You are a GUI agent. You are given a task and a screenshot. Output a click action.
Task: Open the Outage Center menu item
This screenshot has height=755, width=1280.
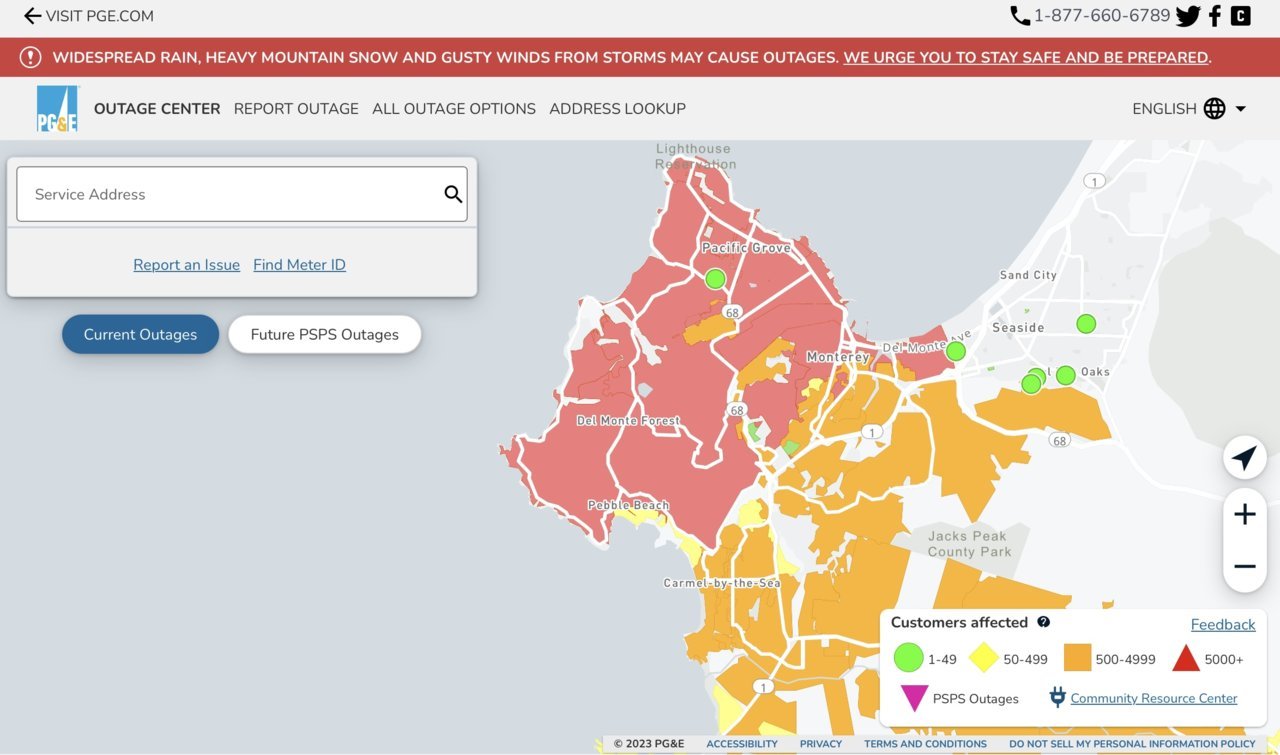[157, 109]
